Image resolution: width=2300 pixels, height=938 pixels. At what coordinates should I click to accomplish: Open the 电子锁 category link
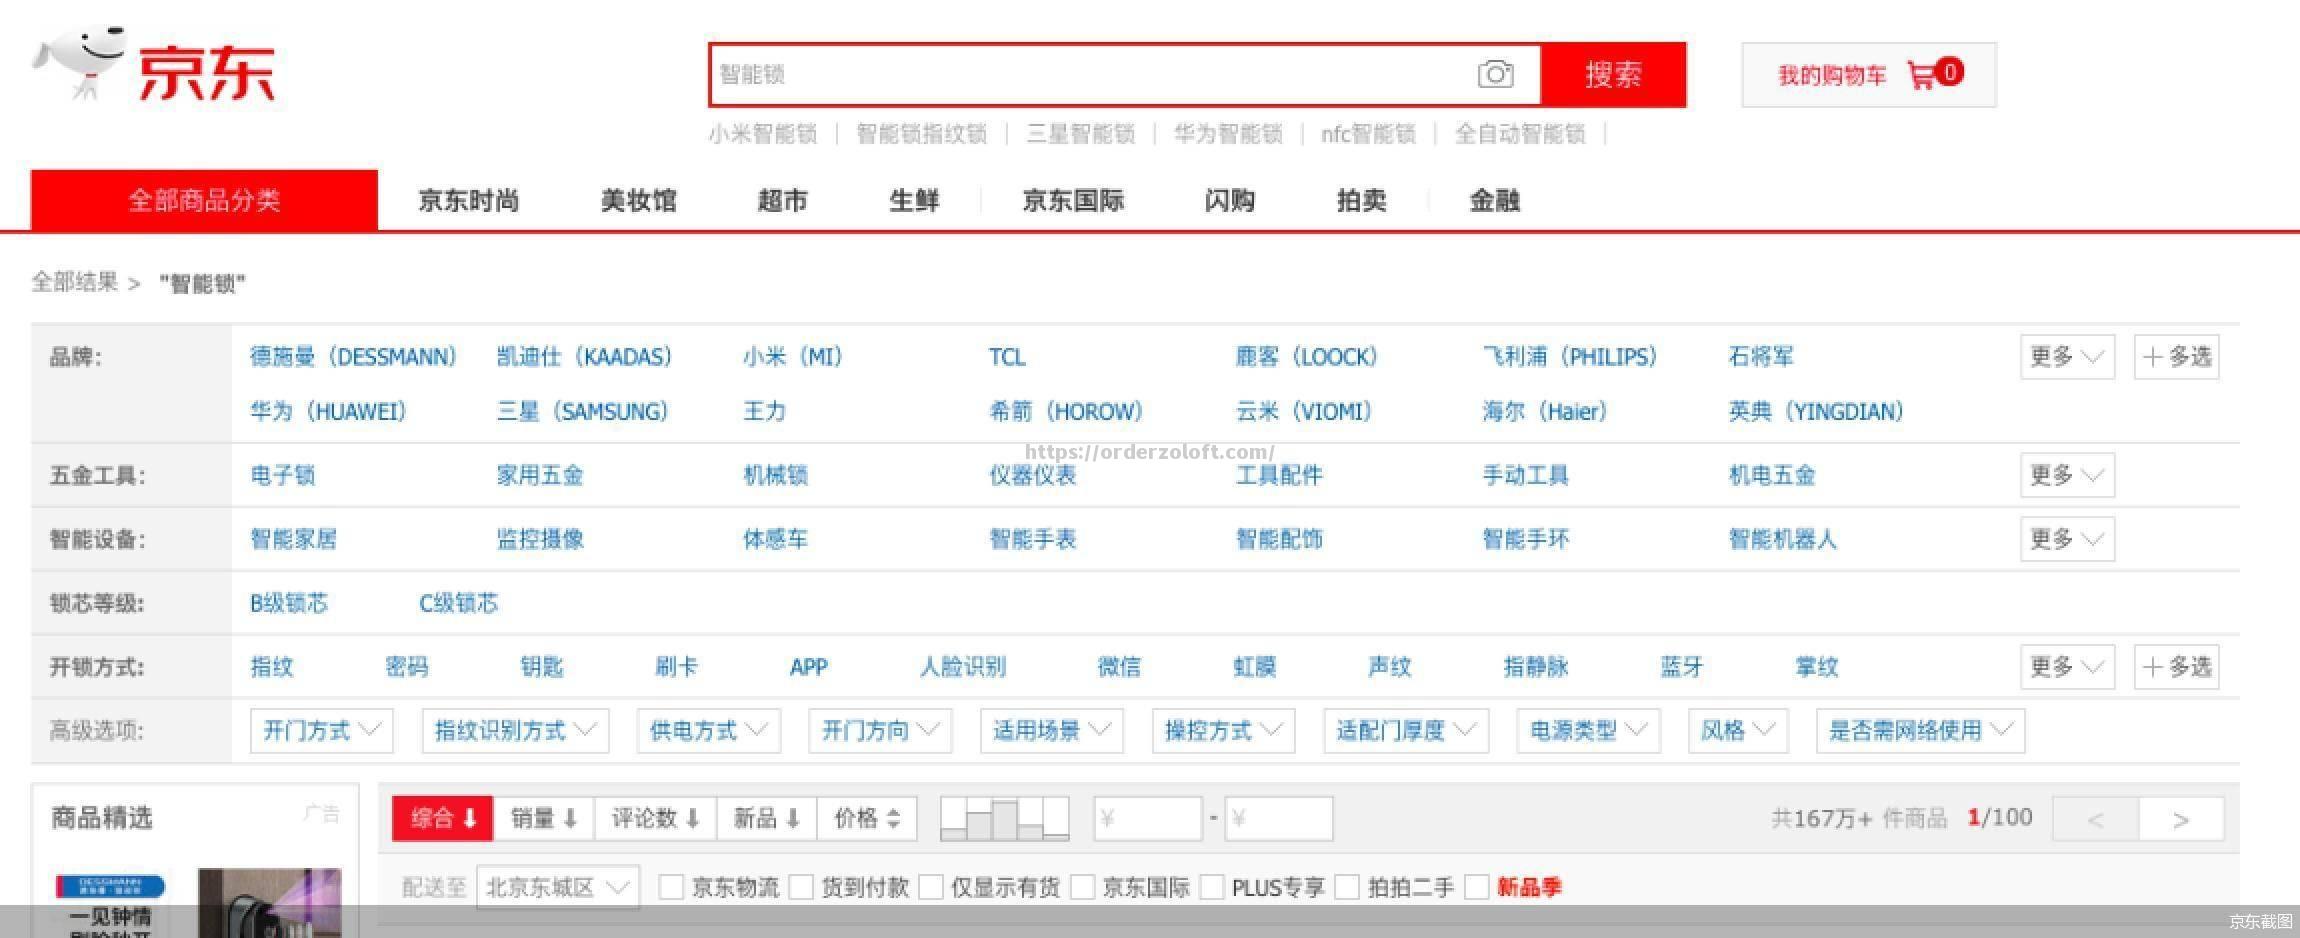click(282, 475)
